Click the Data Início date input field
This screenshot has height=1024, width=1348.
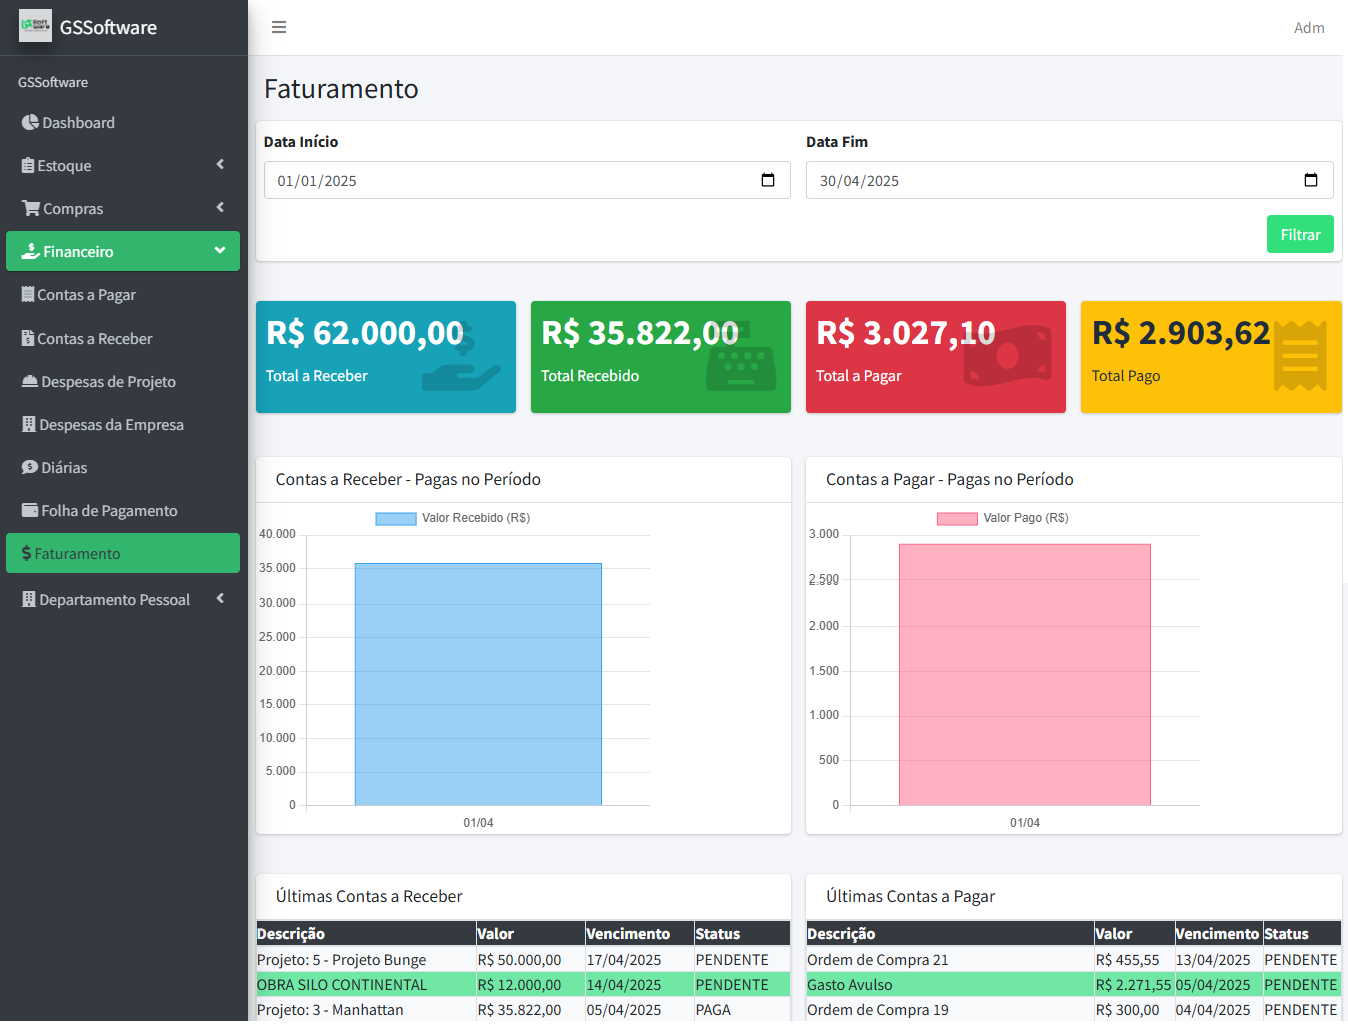click(x=500, y=180)
